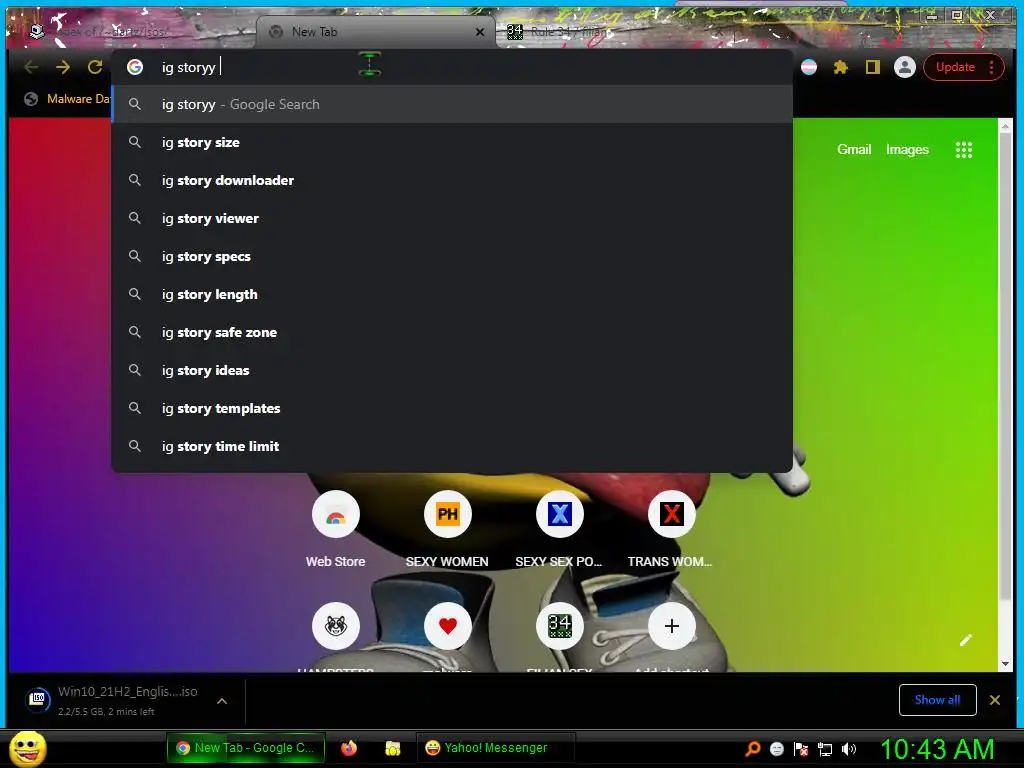Open the Chrome three-dot menu
Viewport: 1024px width, 768px height.
point(991,67)
